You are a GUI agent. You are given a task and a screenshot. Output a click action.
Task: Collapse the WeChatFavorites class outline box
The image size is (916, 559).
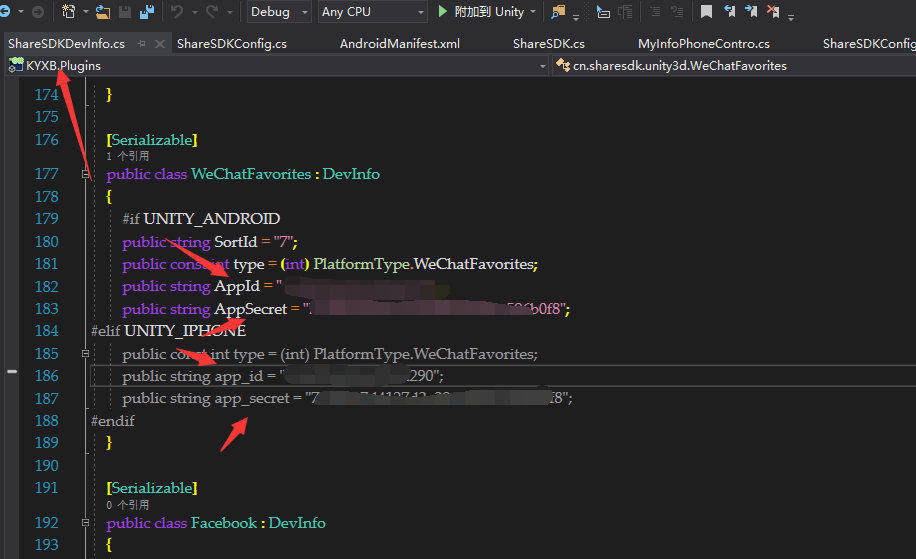85,174
